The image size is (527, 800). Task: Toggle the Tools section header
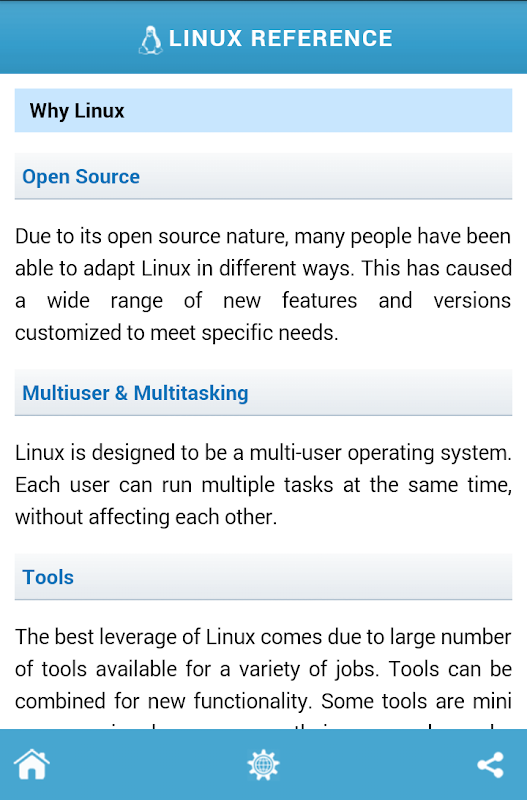263,577
